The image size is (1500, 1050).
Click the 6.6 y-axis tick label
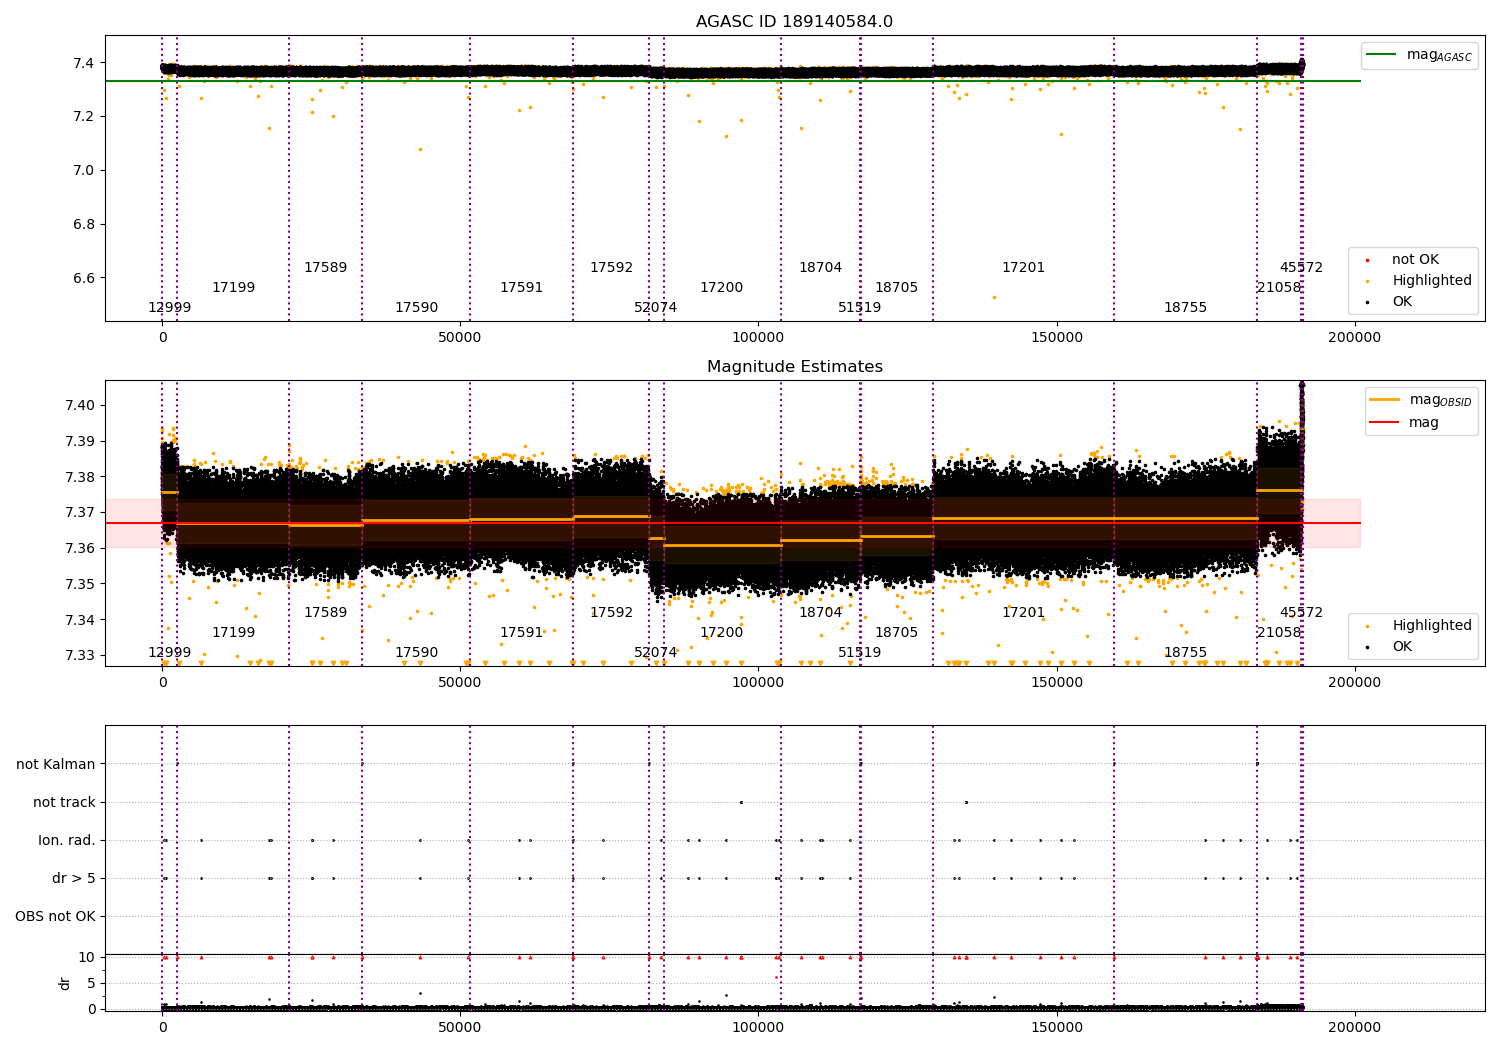pos(84,278)
